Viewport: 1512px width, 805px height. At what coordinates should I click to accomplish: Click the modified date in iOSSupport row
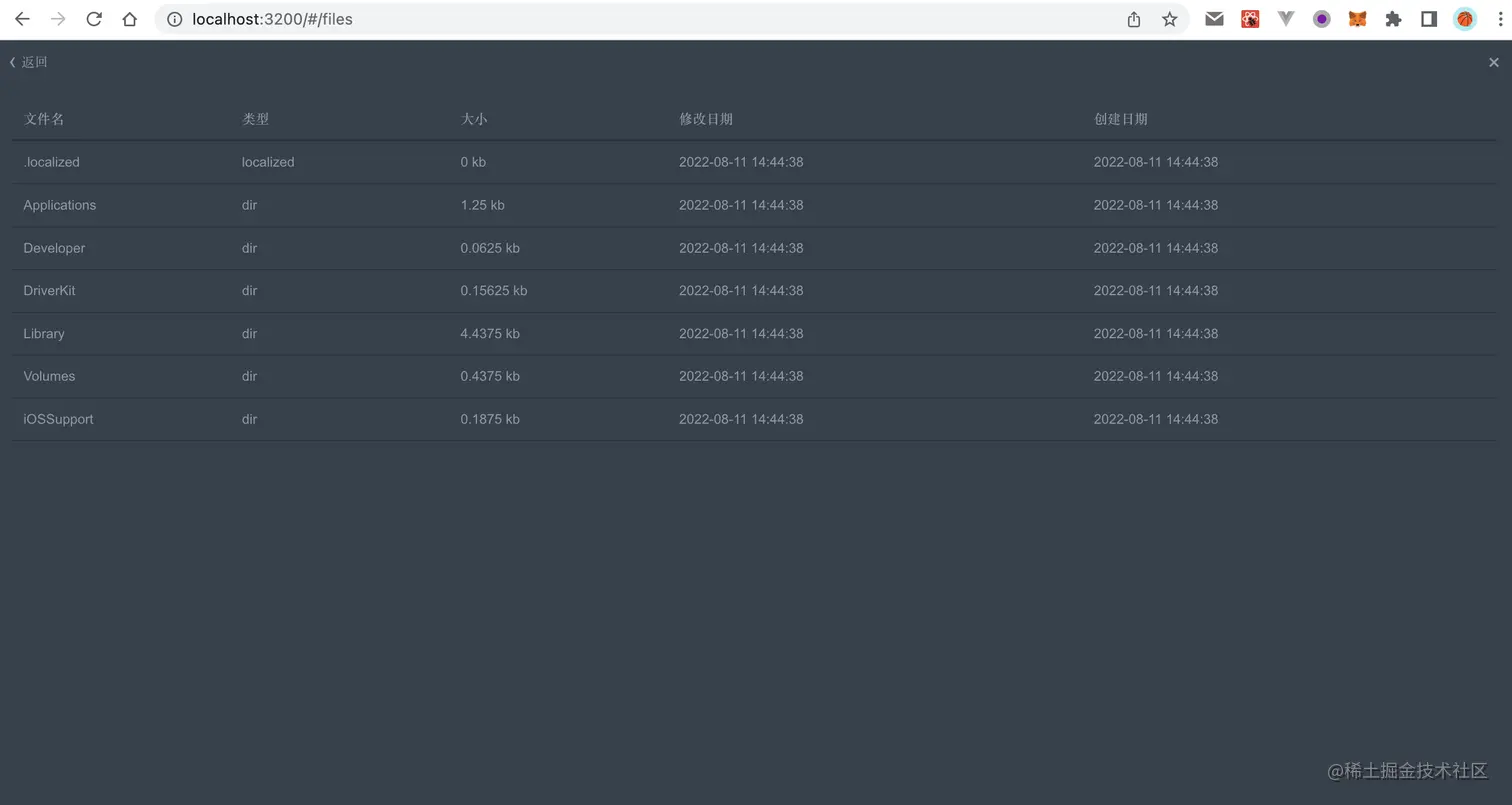tap(741, 419)
